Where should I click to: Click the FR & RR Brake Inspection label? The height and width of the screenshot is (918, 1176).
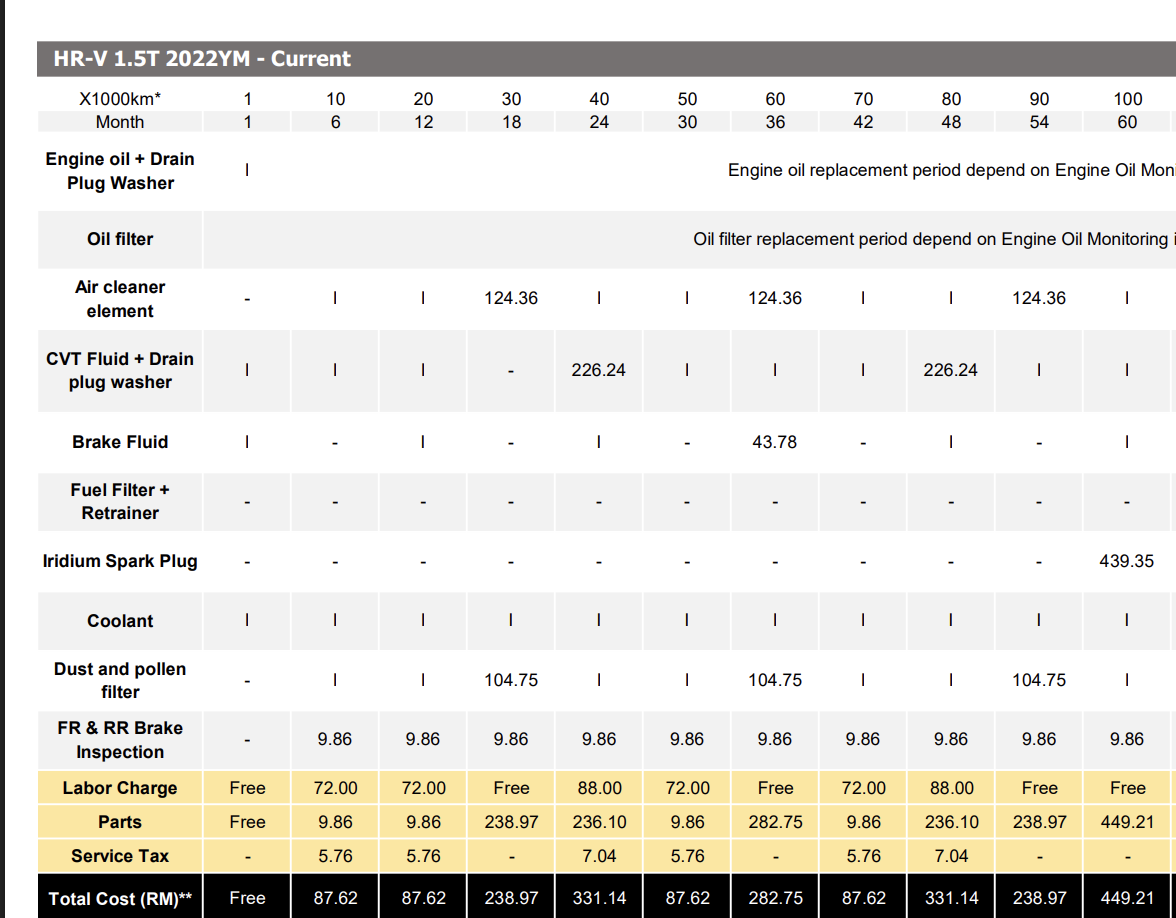click(x=120, y=740)
